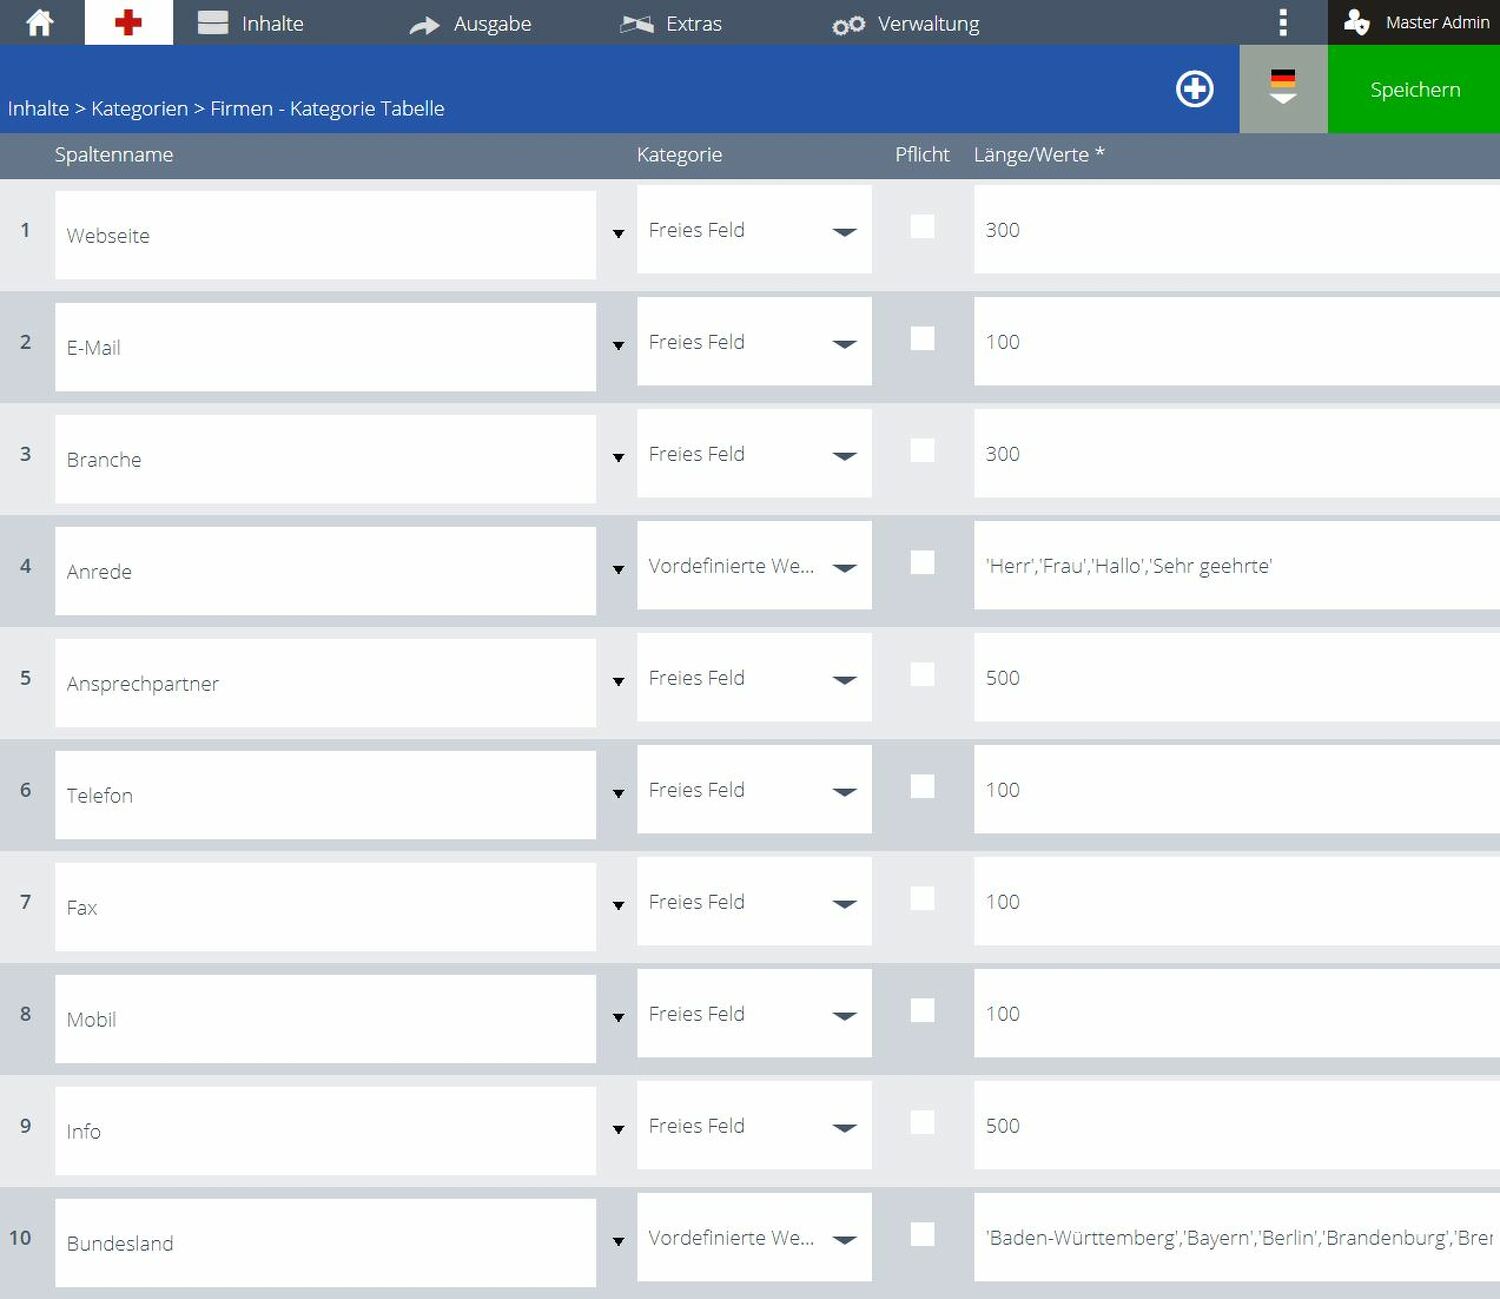Edit length value 500 for Ansprechpartner

pos(1237,677)
